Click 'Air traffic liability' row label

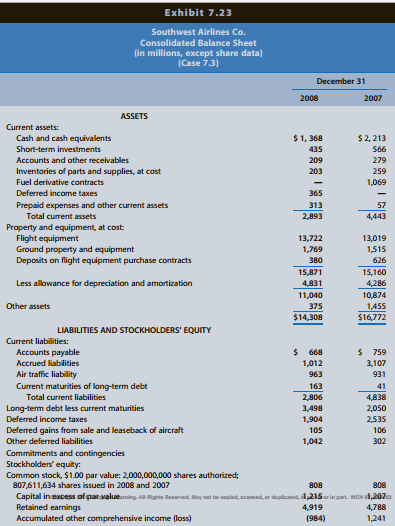(x=46, y=374)
